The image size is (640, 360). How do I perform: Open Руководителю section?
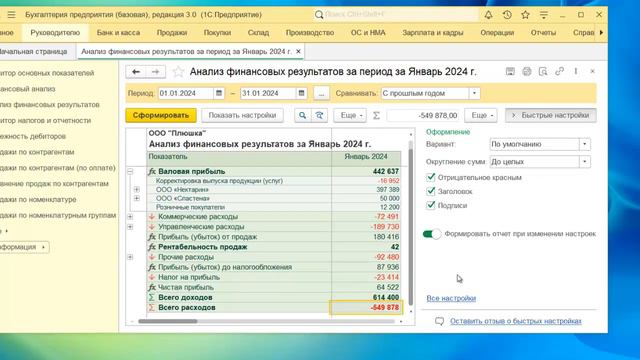(x=55, y=33)
